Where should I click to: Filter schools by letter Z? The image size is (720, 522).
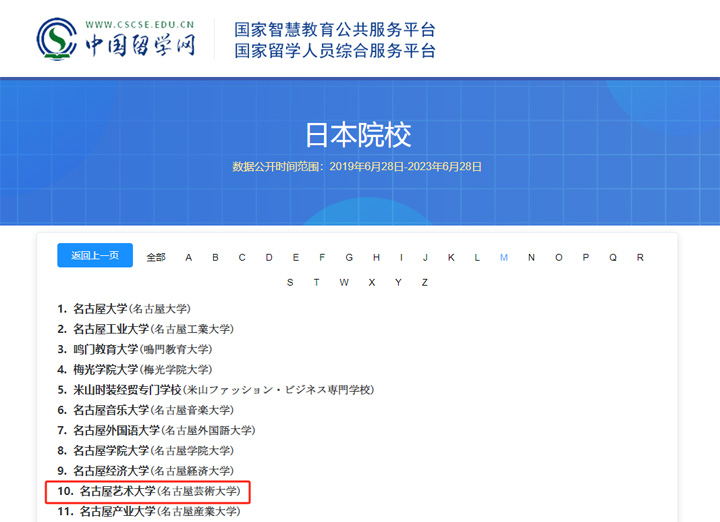pos(425,282)
